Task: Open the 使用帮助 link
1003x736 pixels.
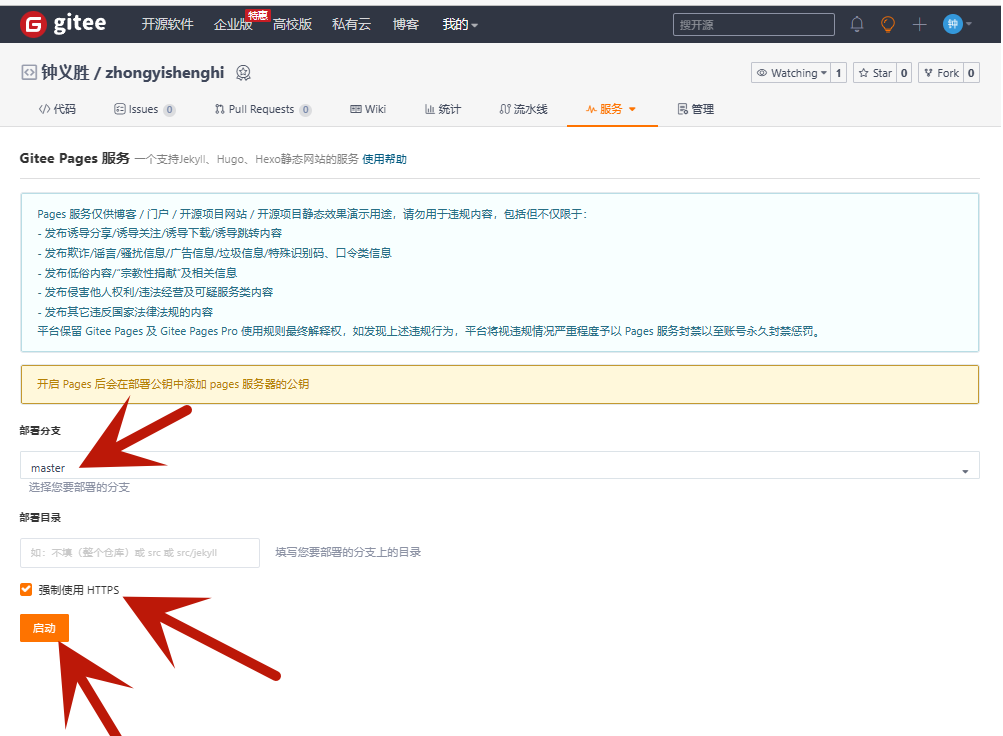Action: (x=384, y=159)
